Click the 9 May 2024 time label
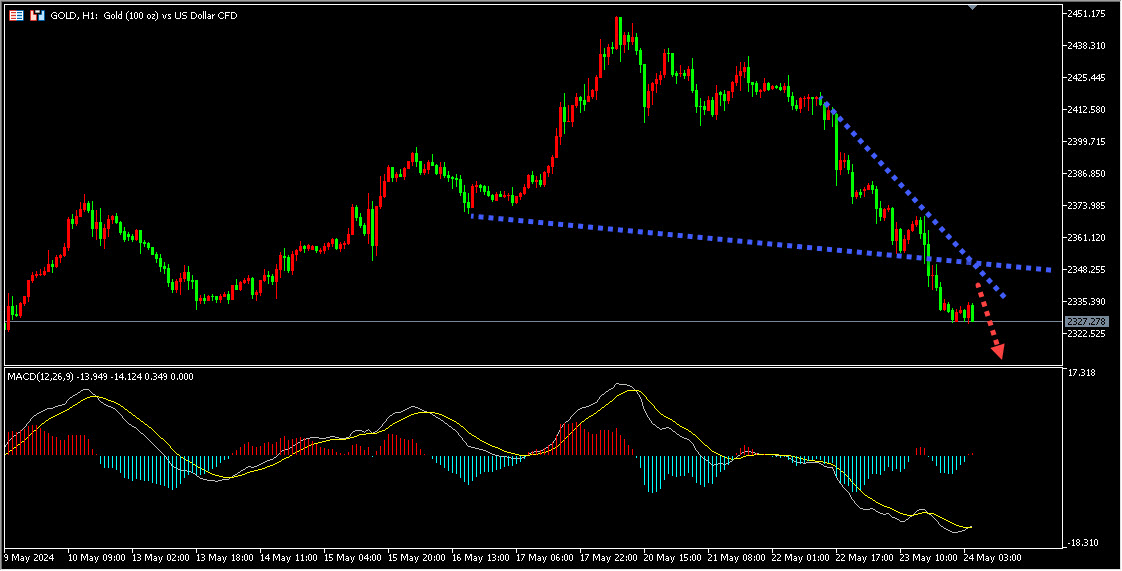 [29, 557]
